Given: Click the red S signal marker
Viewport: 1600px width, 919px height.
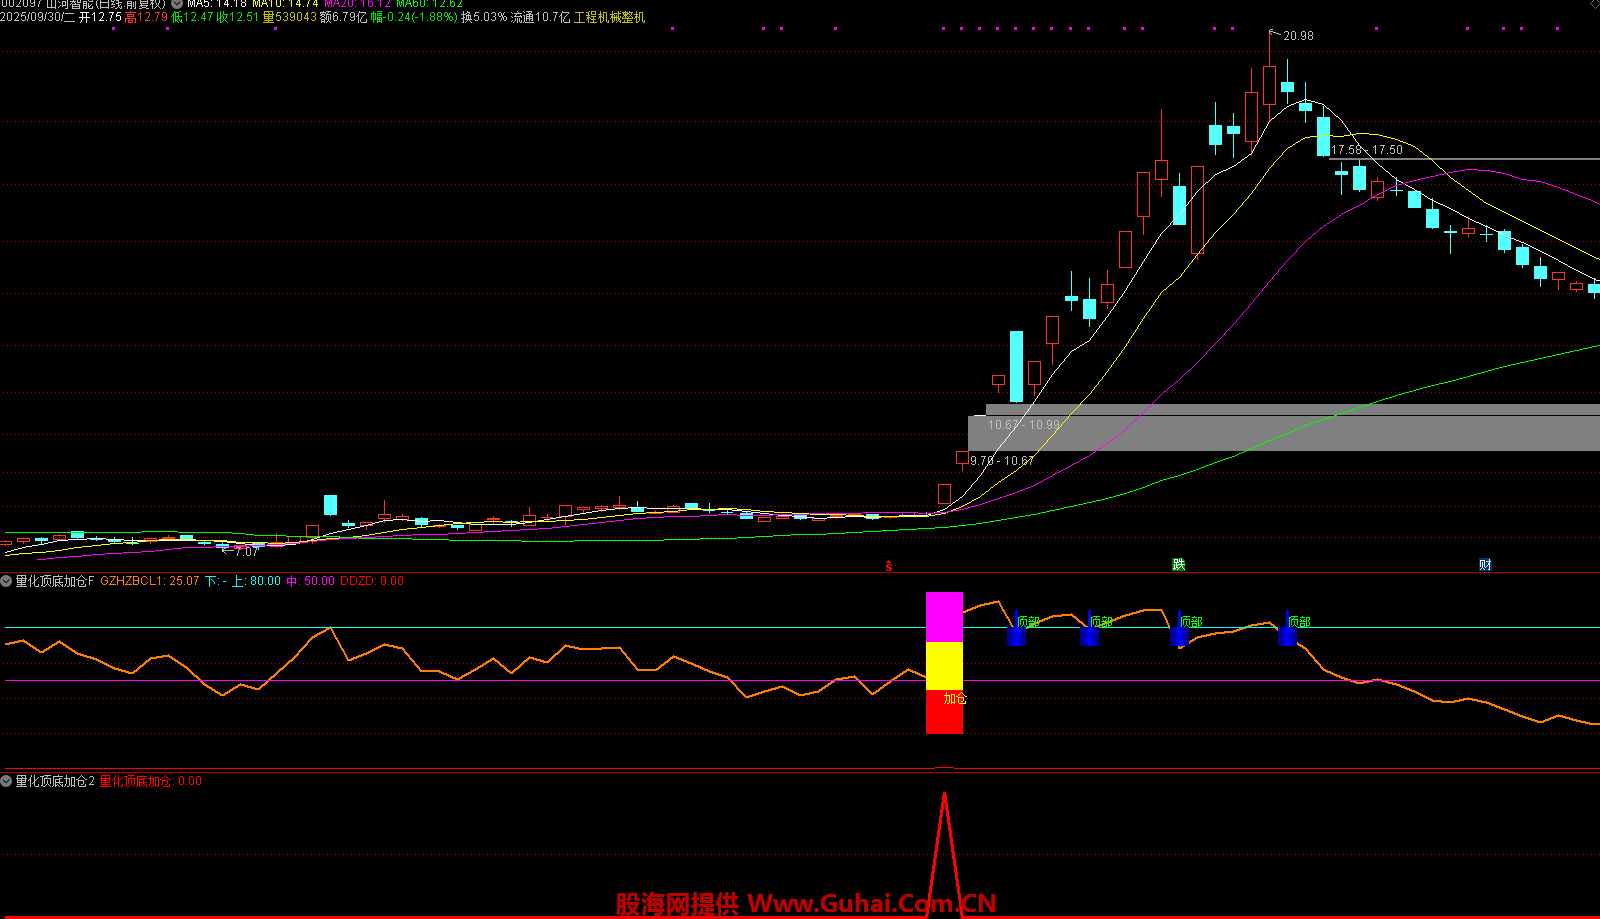Looking at the screenshot, I should [888, 566].
